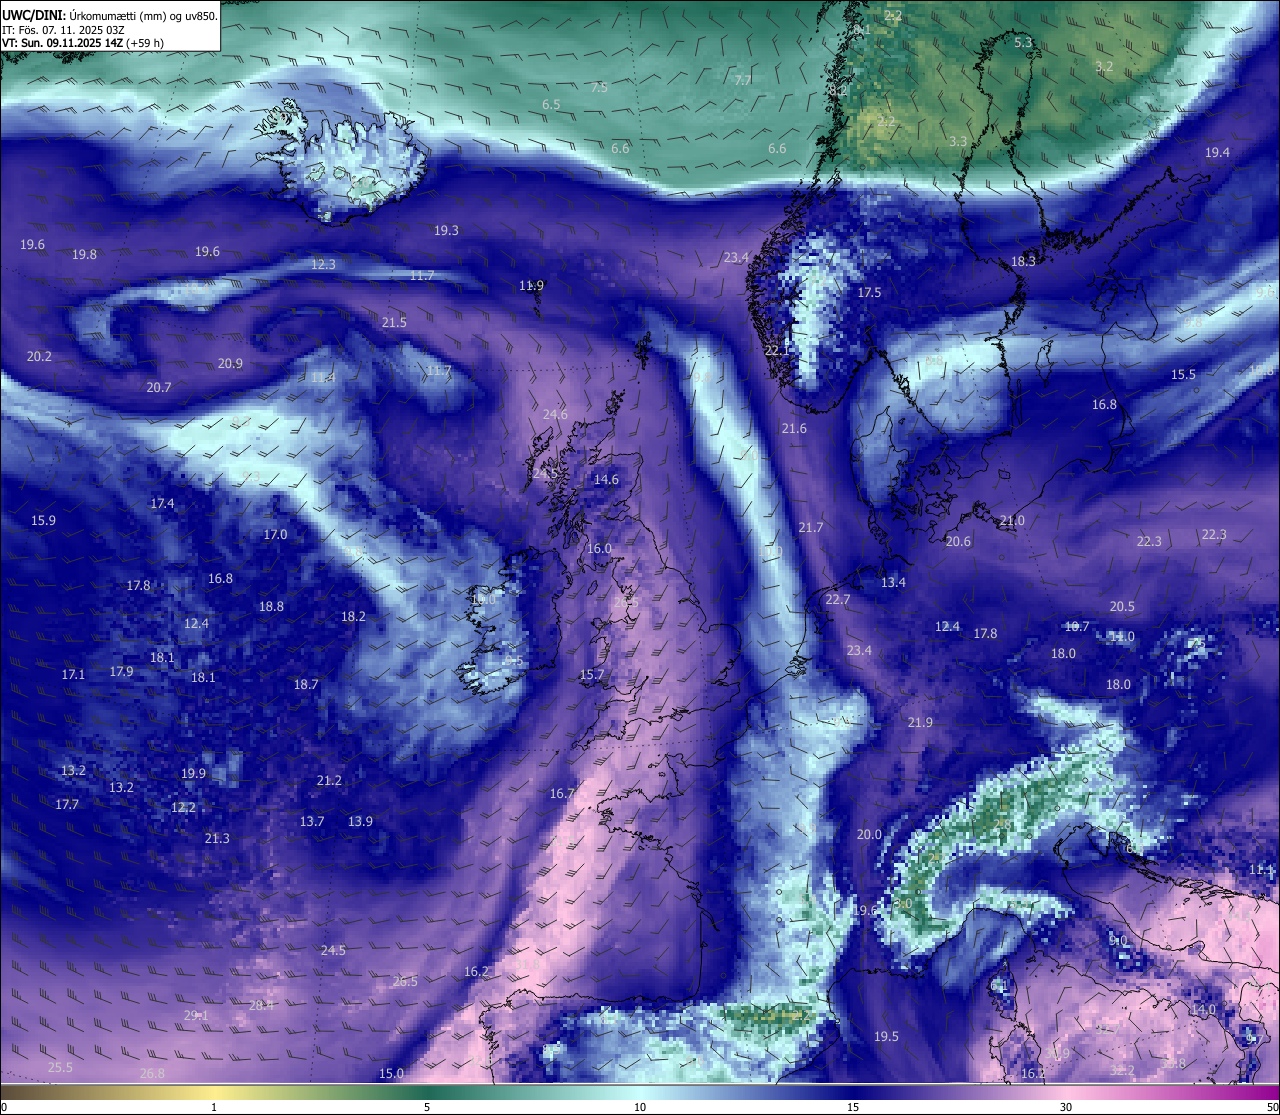Click the 17.7 value at lower left
1280x1115 pixels.
[x=67, y=804]
